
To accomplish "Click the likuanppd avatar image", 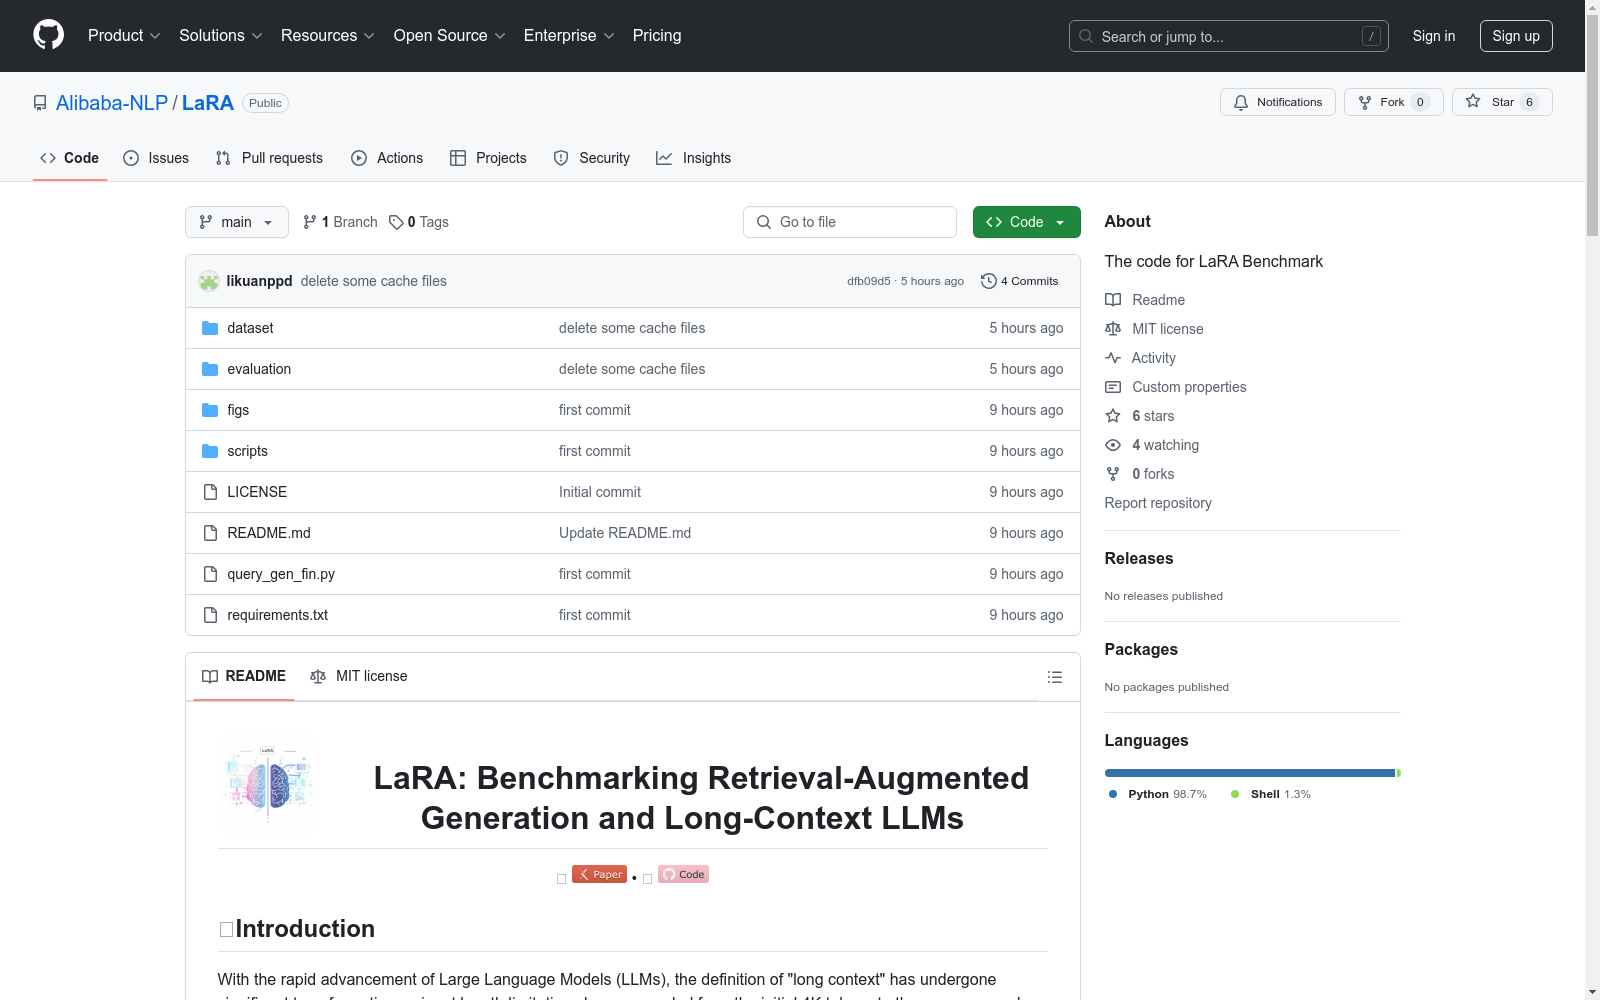I will point(209,281).
